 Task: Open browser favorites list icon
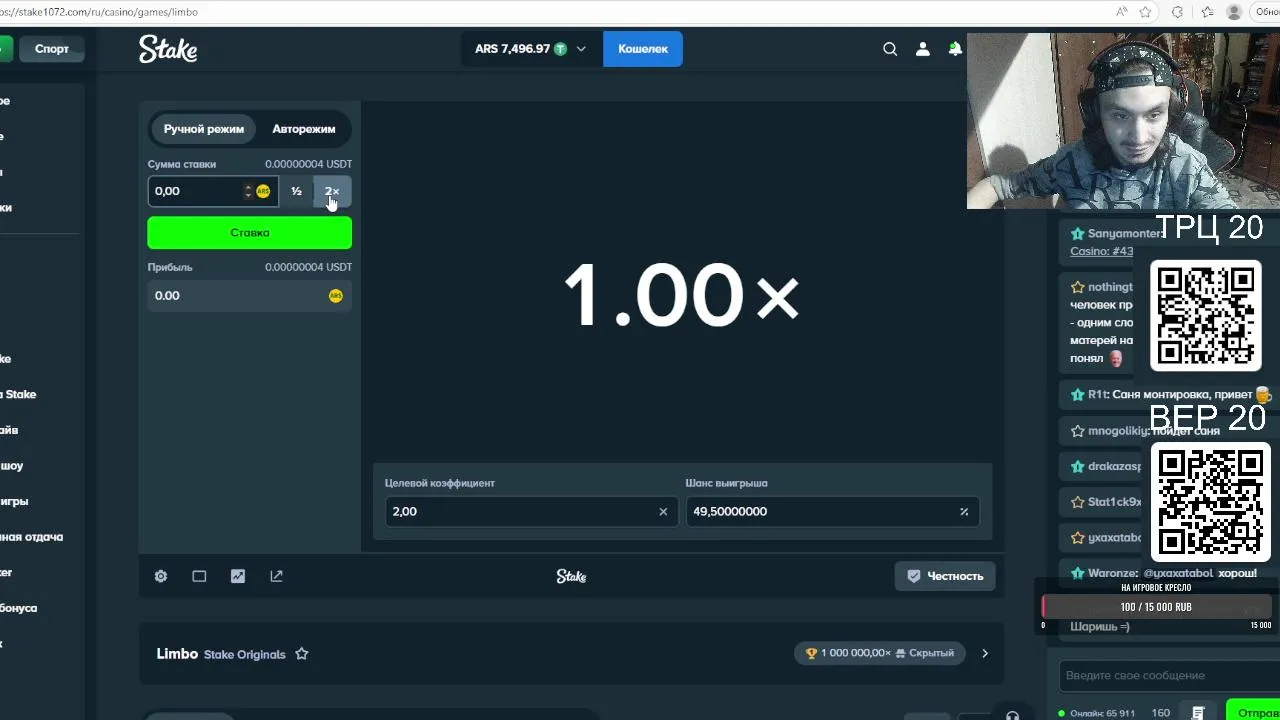click(x=1207, y=12)
